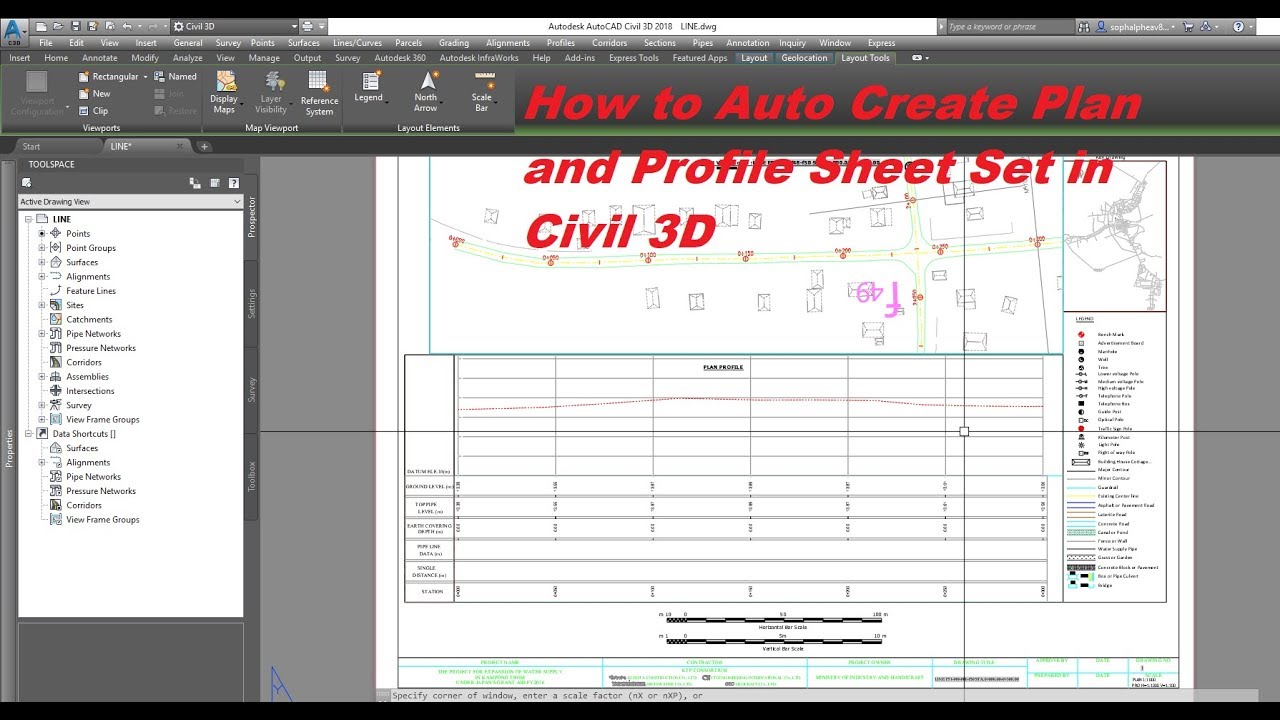Select Corridors under Data Shortcuts
This screenshot has width=1280, height=720.
click(x=84, y=505)
